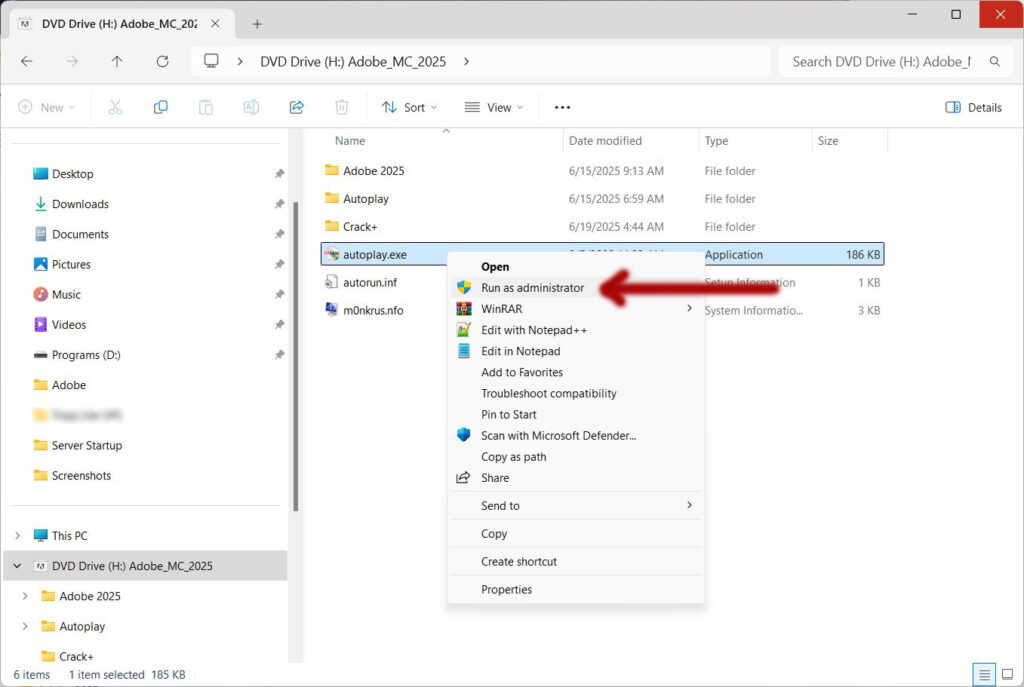
Task: Open the See more three-dots menu
Action: pyautogui.click(x=562, y=107)
